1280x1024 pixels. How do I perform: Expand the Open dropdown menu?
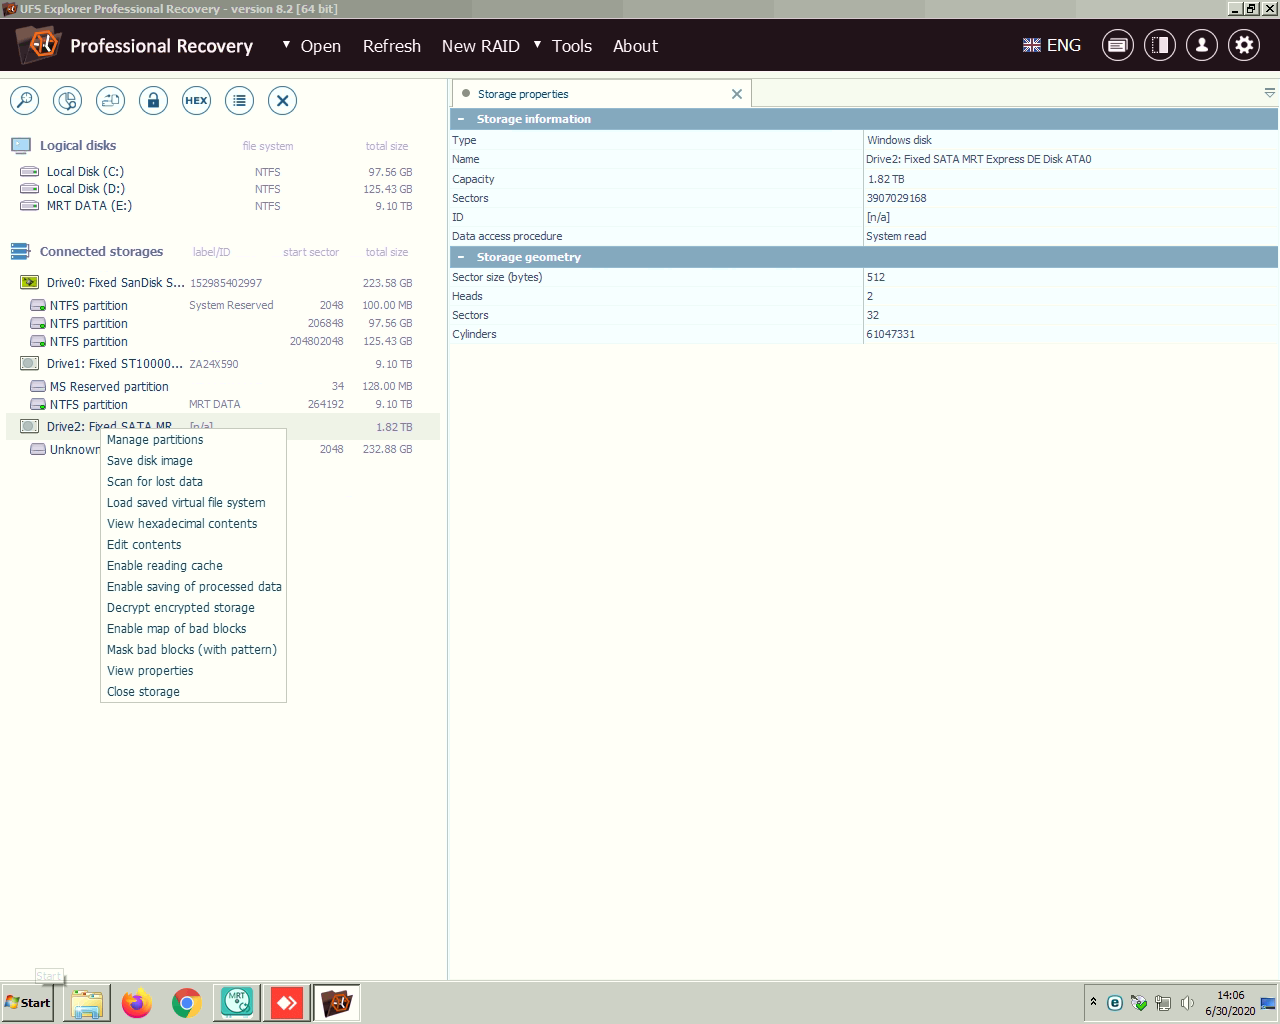311,46
